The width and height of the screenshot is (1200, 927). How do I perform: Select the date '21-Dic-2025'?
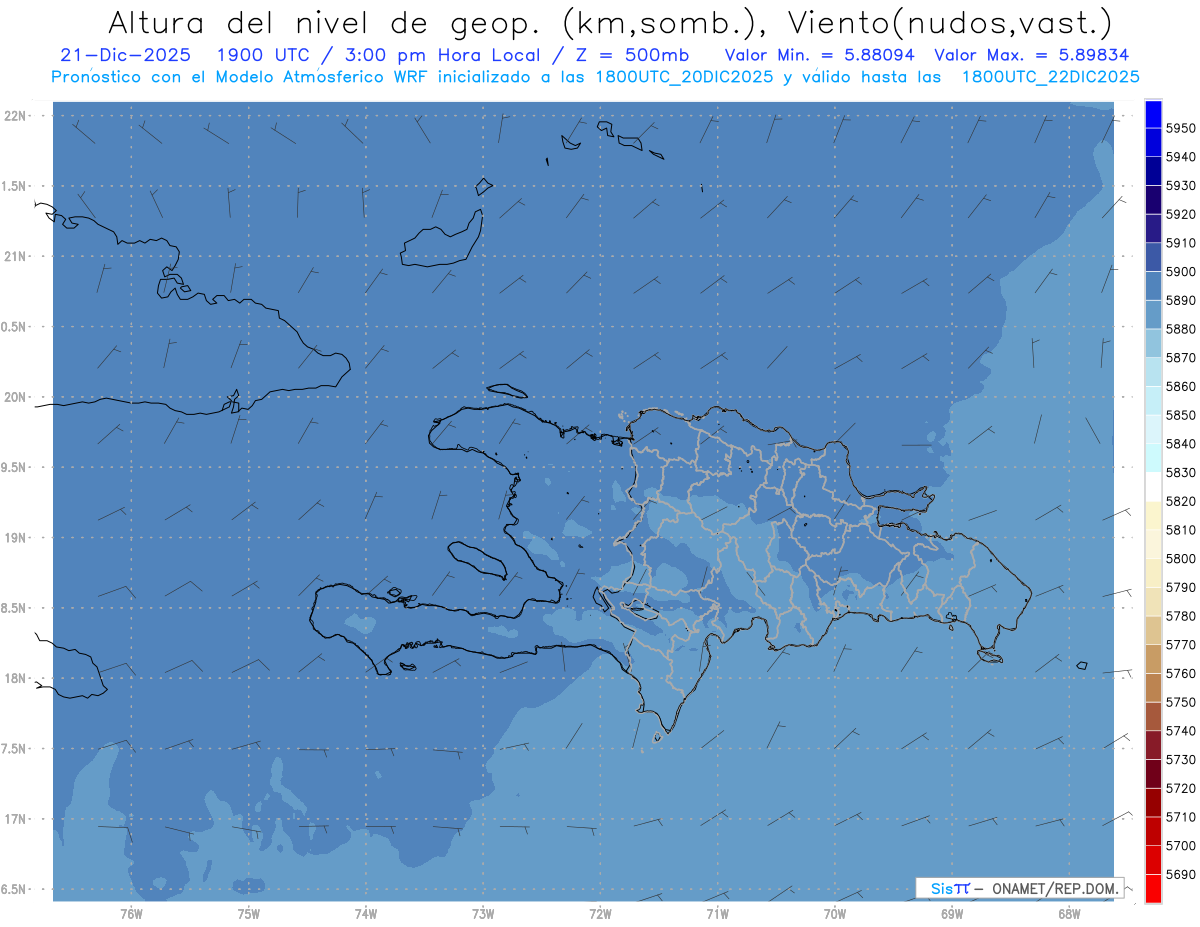coord(125,55)
